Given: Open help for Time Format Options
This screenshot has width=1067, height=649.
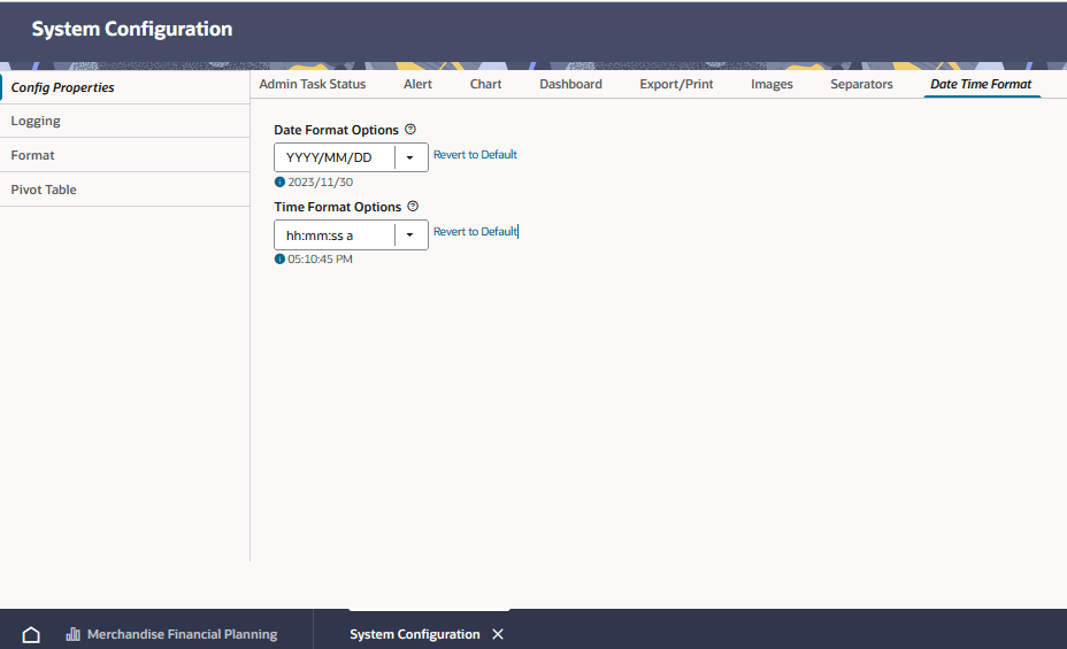Looking at the screenshot, I should click(413, 206).
